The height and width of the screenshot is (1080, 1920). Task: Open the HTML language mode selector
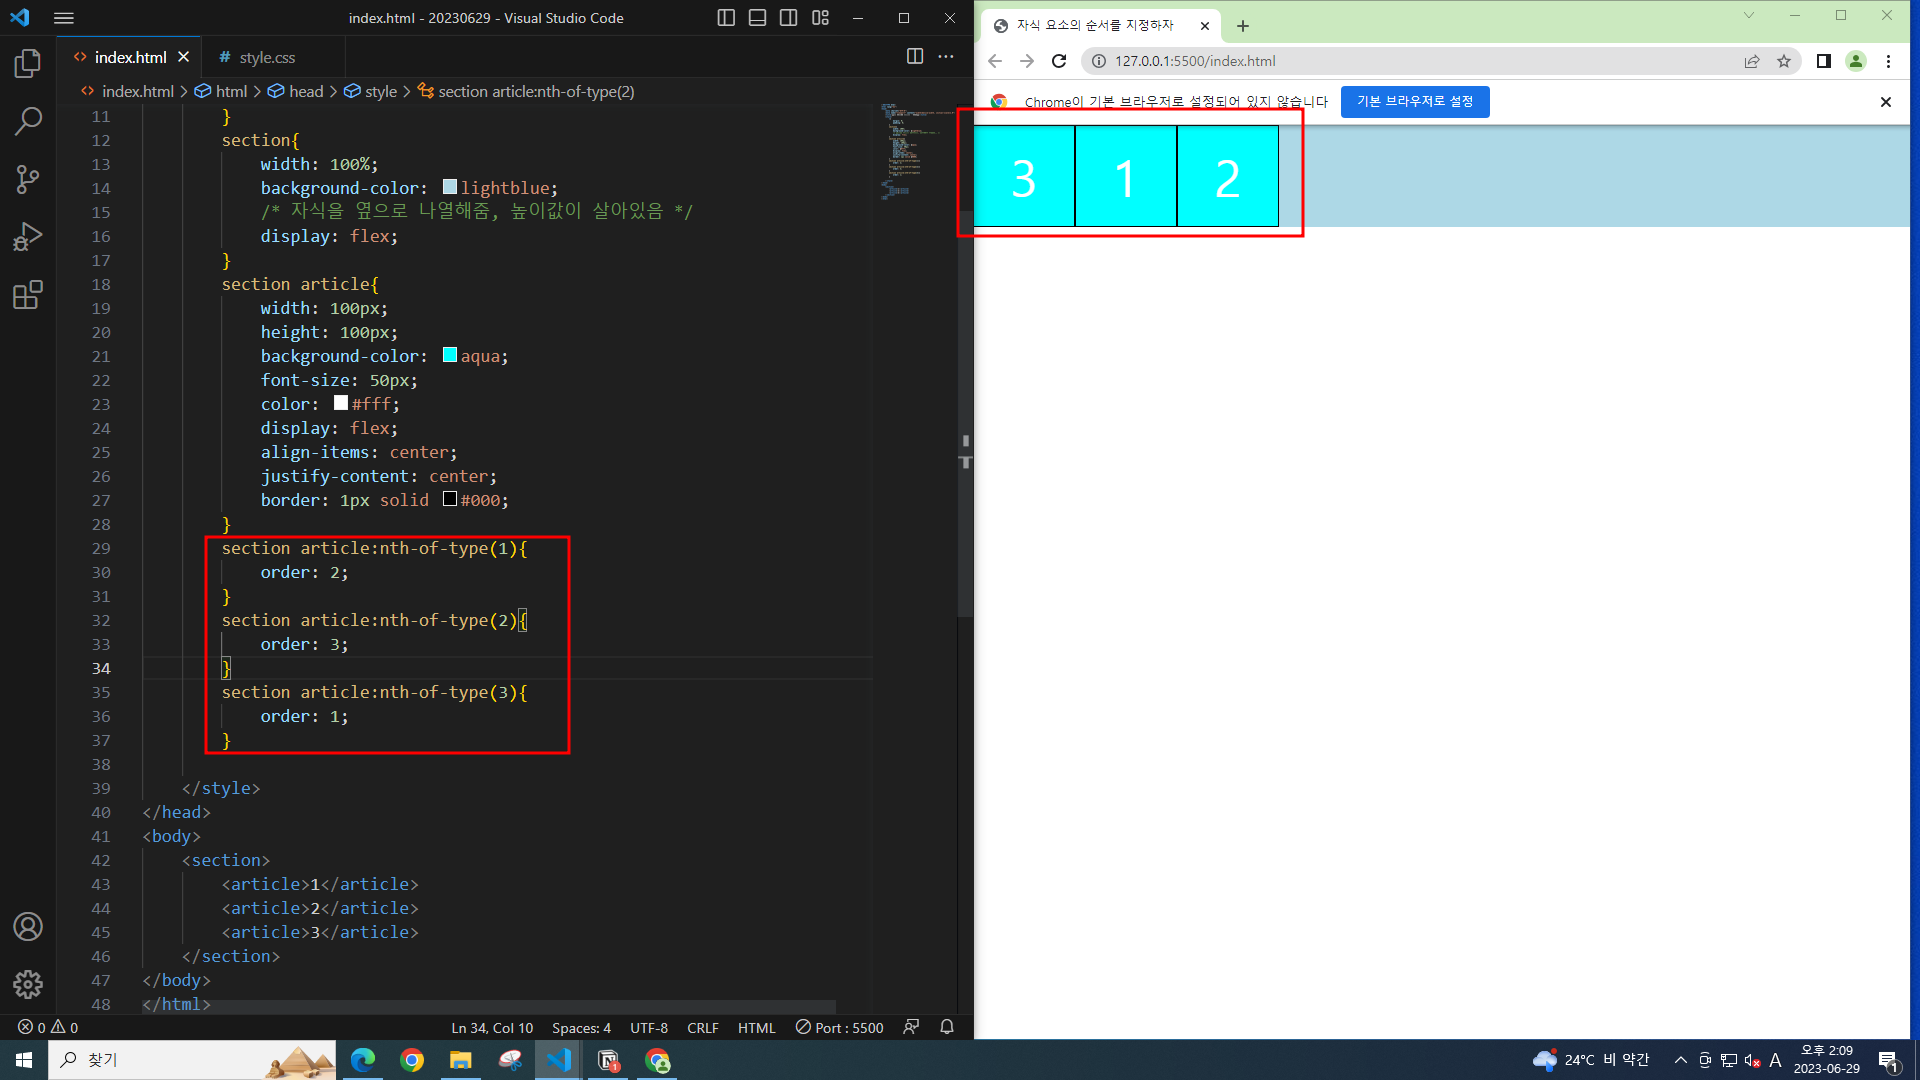[x=756, y=1027]
